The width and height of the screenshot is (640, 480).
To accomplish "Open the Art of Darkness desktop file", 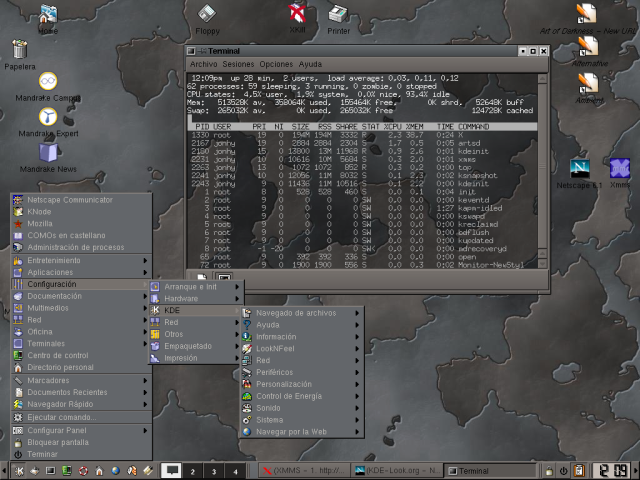I will [587, 14].
